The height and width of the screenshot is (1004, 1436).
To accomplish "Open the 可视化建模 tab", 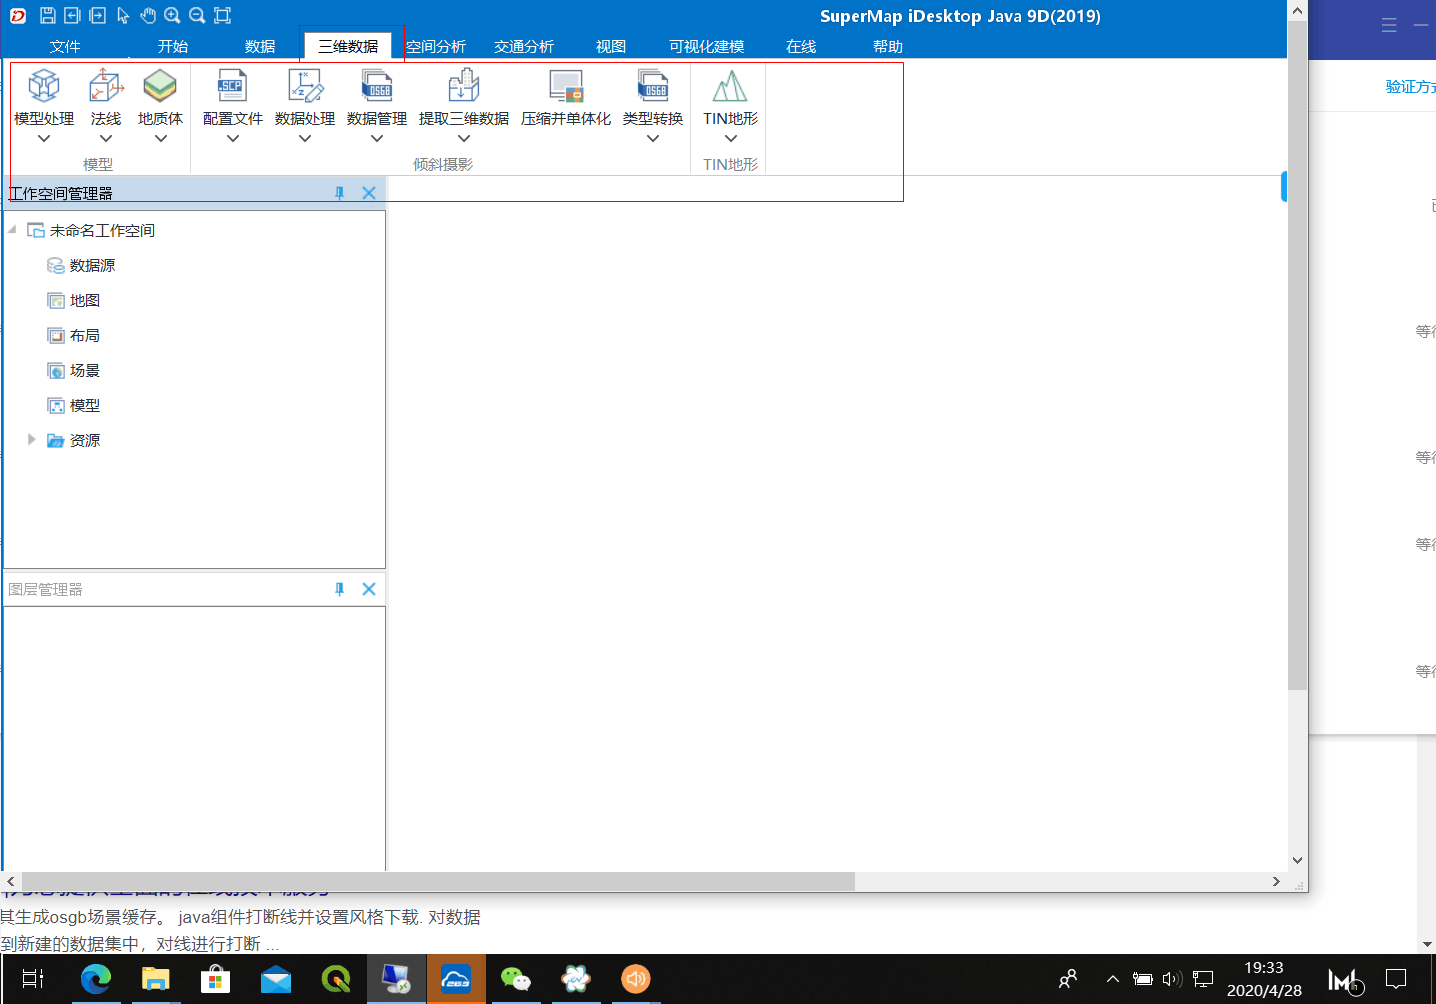I will point(707,47).
